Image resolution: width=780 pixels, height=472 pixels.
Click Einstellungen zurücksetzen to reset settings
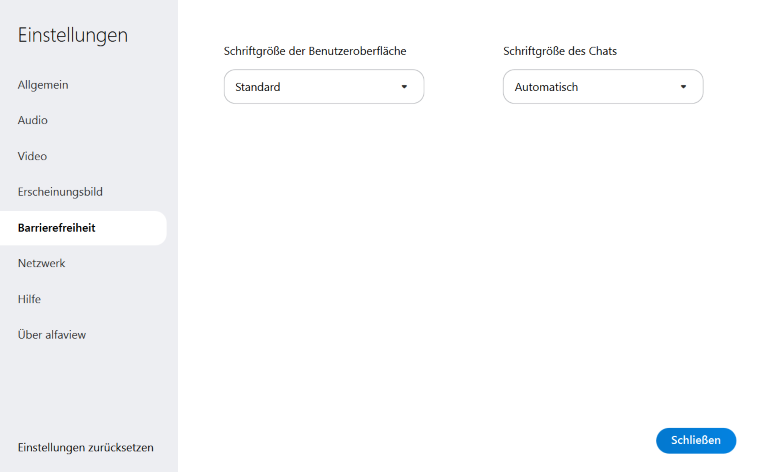[x=86, y=448]
